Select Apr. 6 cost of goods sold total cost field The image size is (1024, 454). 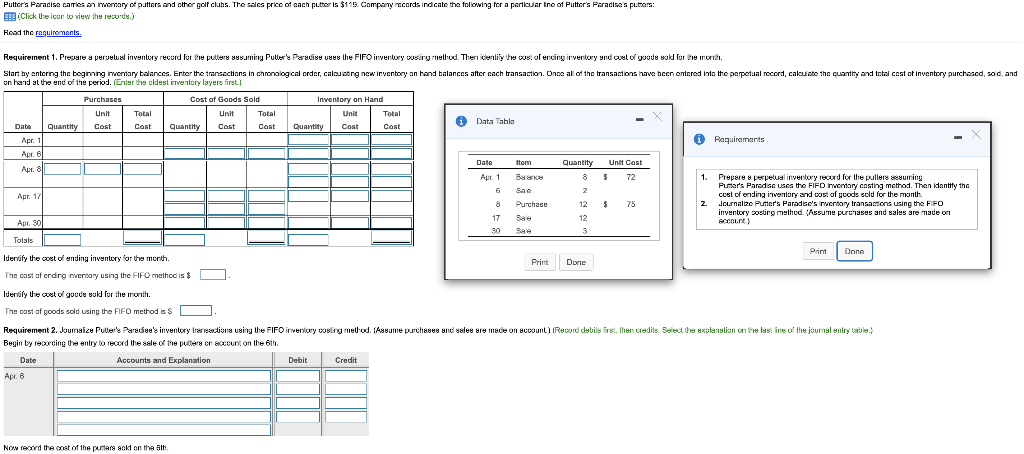point(266,154)
